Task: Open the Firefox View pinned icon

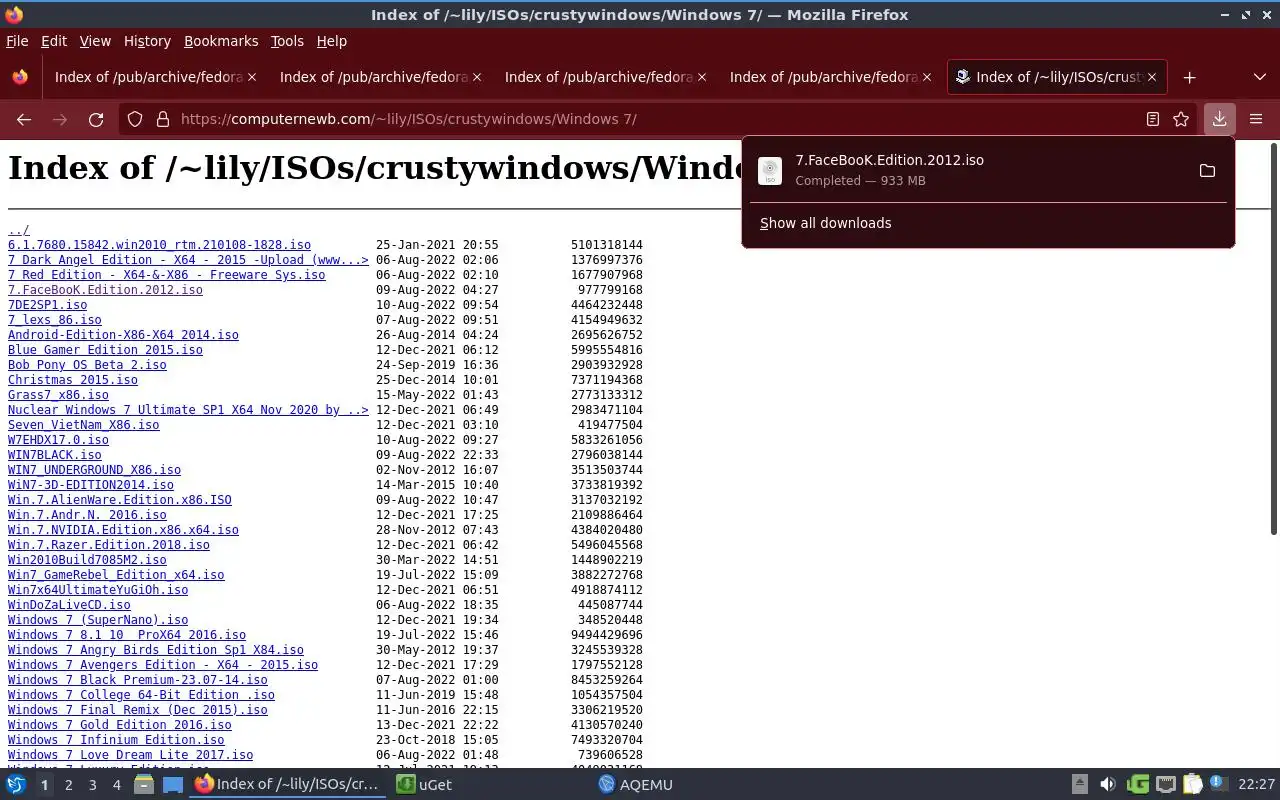Action: (x=20, y=77)
